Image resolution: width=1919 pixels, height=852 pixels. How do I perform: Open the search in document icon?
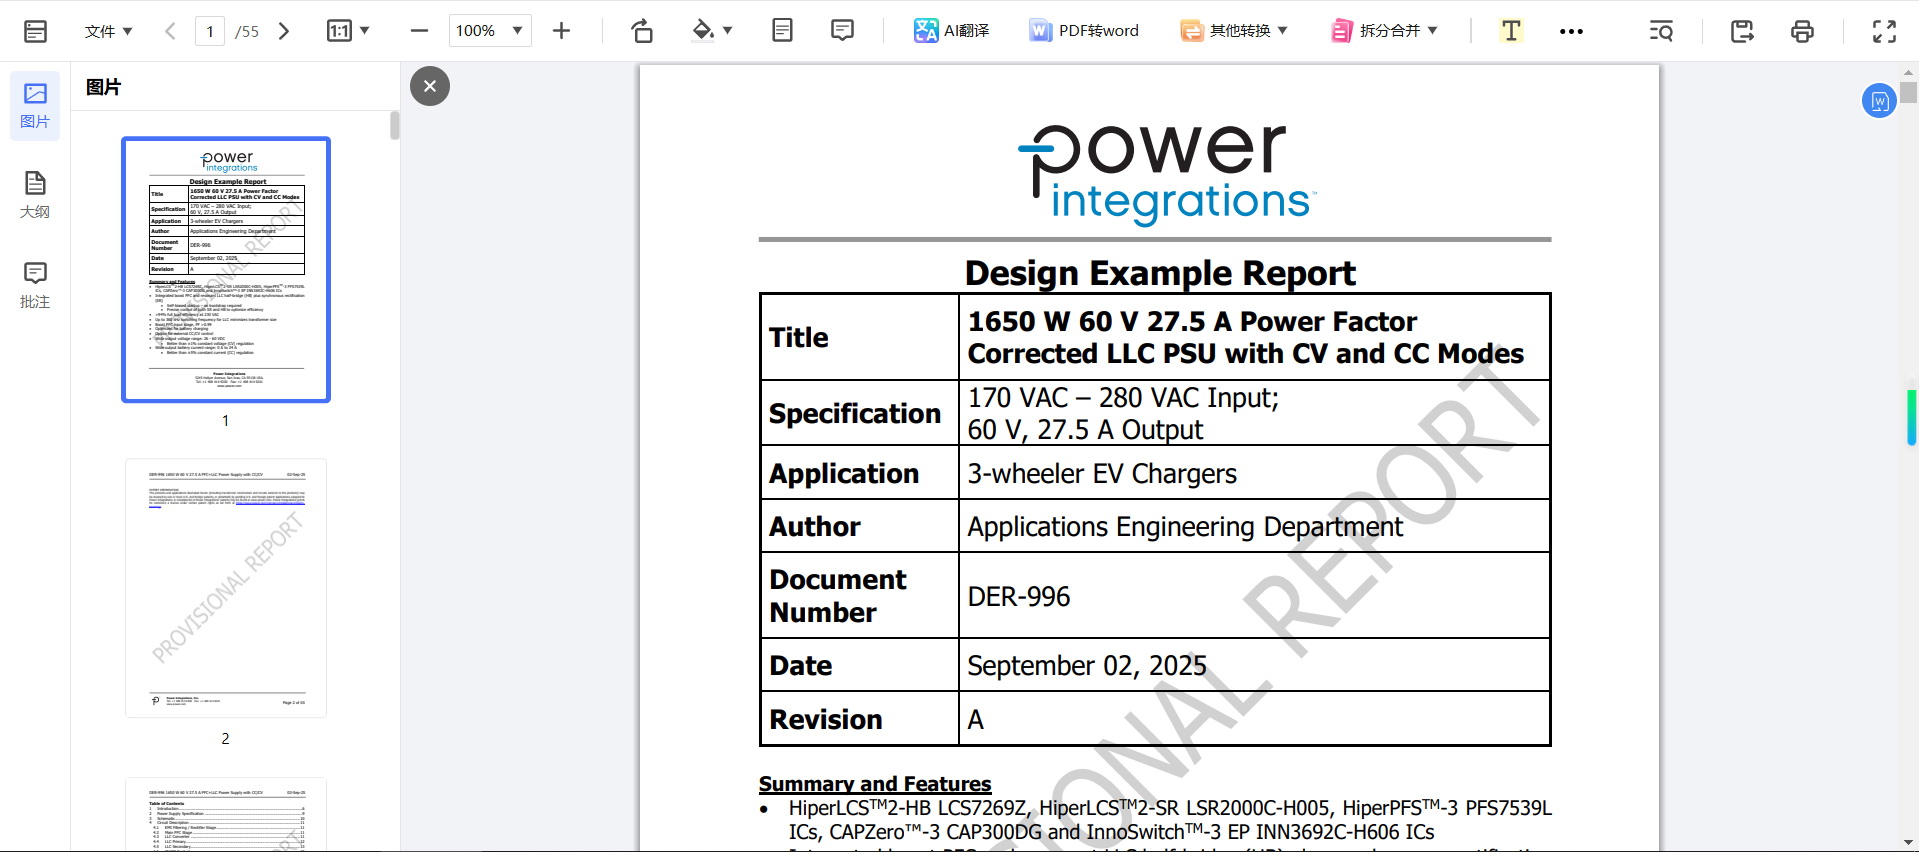click(x=1661, y=31)
